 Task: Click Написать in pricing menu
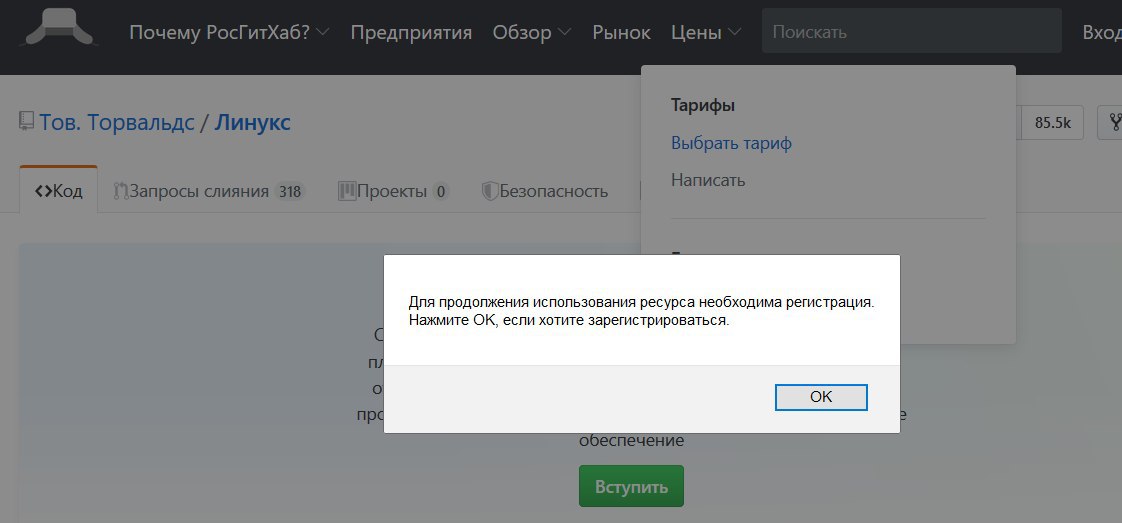point(708,180)
